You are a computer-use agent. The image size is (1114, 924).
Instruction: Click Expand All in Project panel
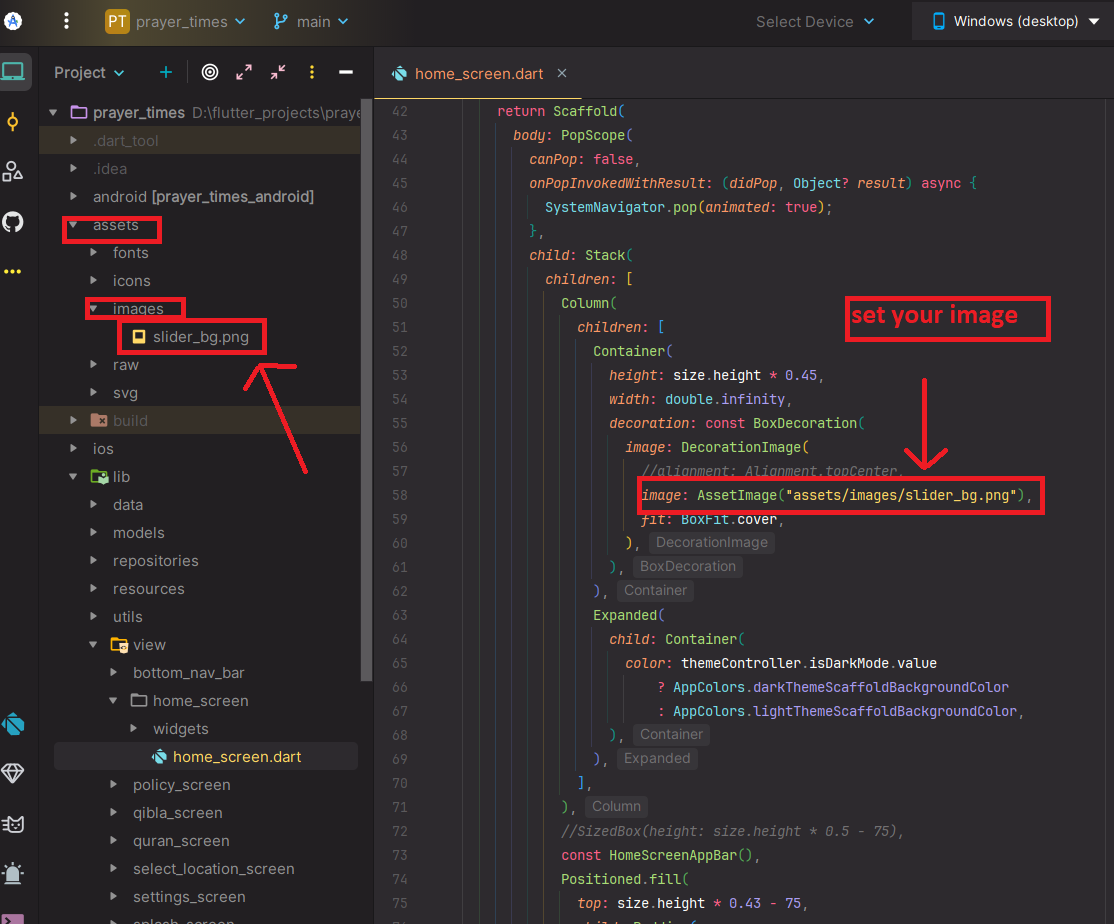click(244, 72)
